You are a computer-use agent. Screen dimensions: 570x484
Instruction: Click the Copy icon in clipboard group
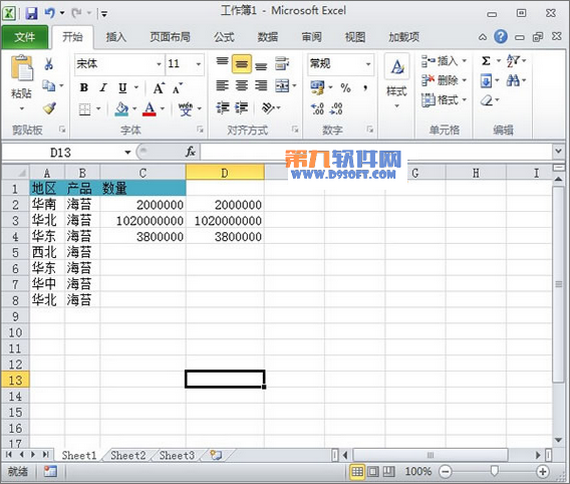pyautogui.click(x=49, y=86)
